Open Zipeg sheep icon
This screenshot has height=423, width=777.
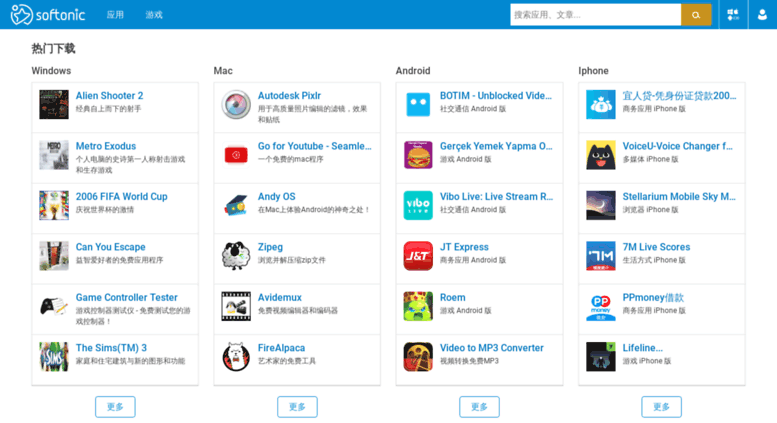[x=236, y=256]
